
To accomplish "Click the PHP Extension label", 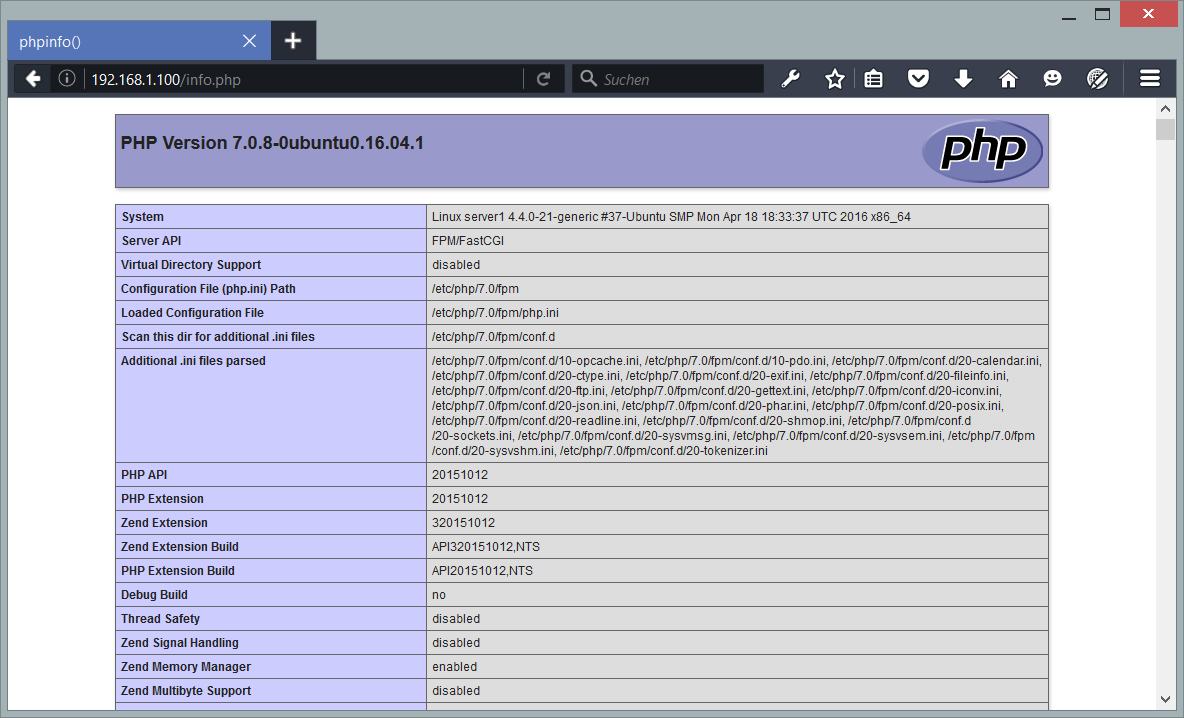I will pos(162,499).
